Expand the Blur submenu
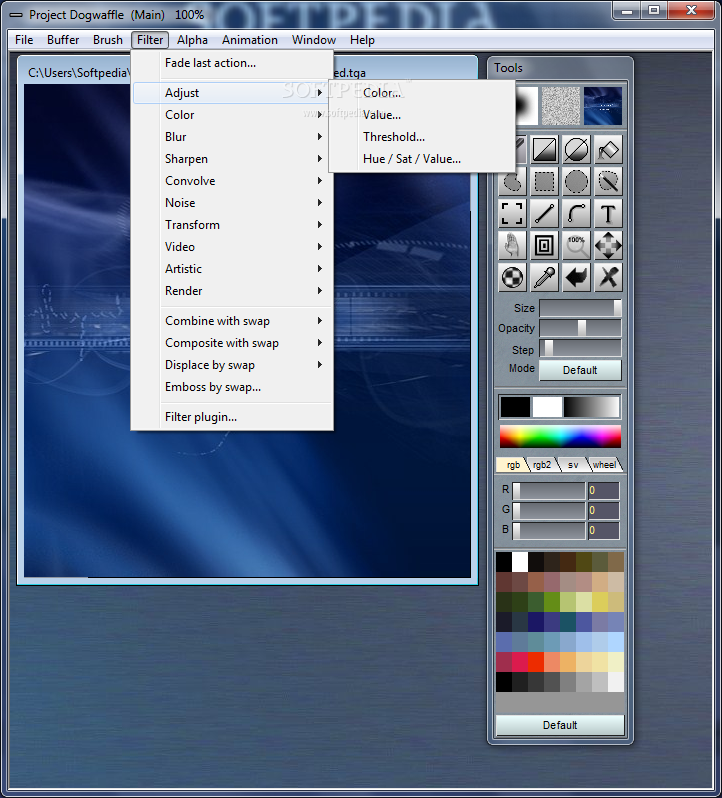Screen dimensions: 722x798 pos(232,137)
